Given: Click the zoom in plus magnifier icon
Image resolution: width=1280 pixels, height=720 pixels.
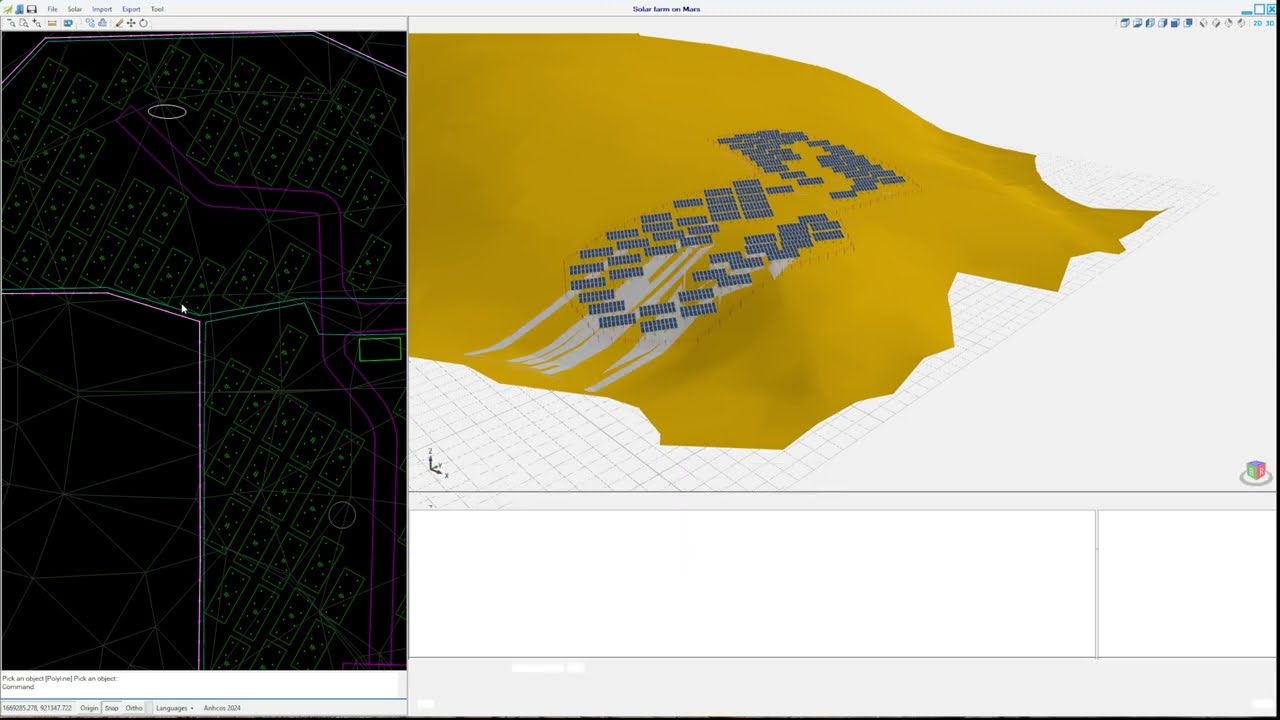Looking at the screenshot, I should (x=37, y=23).
